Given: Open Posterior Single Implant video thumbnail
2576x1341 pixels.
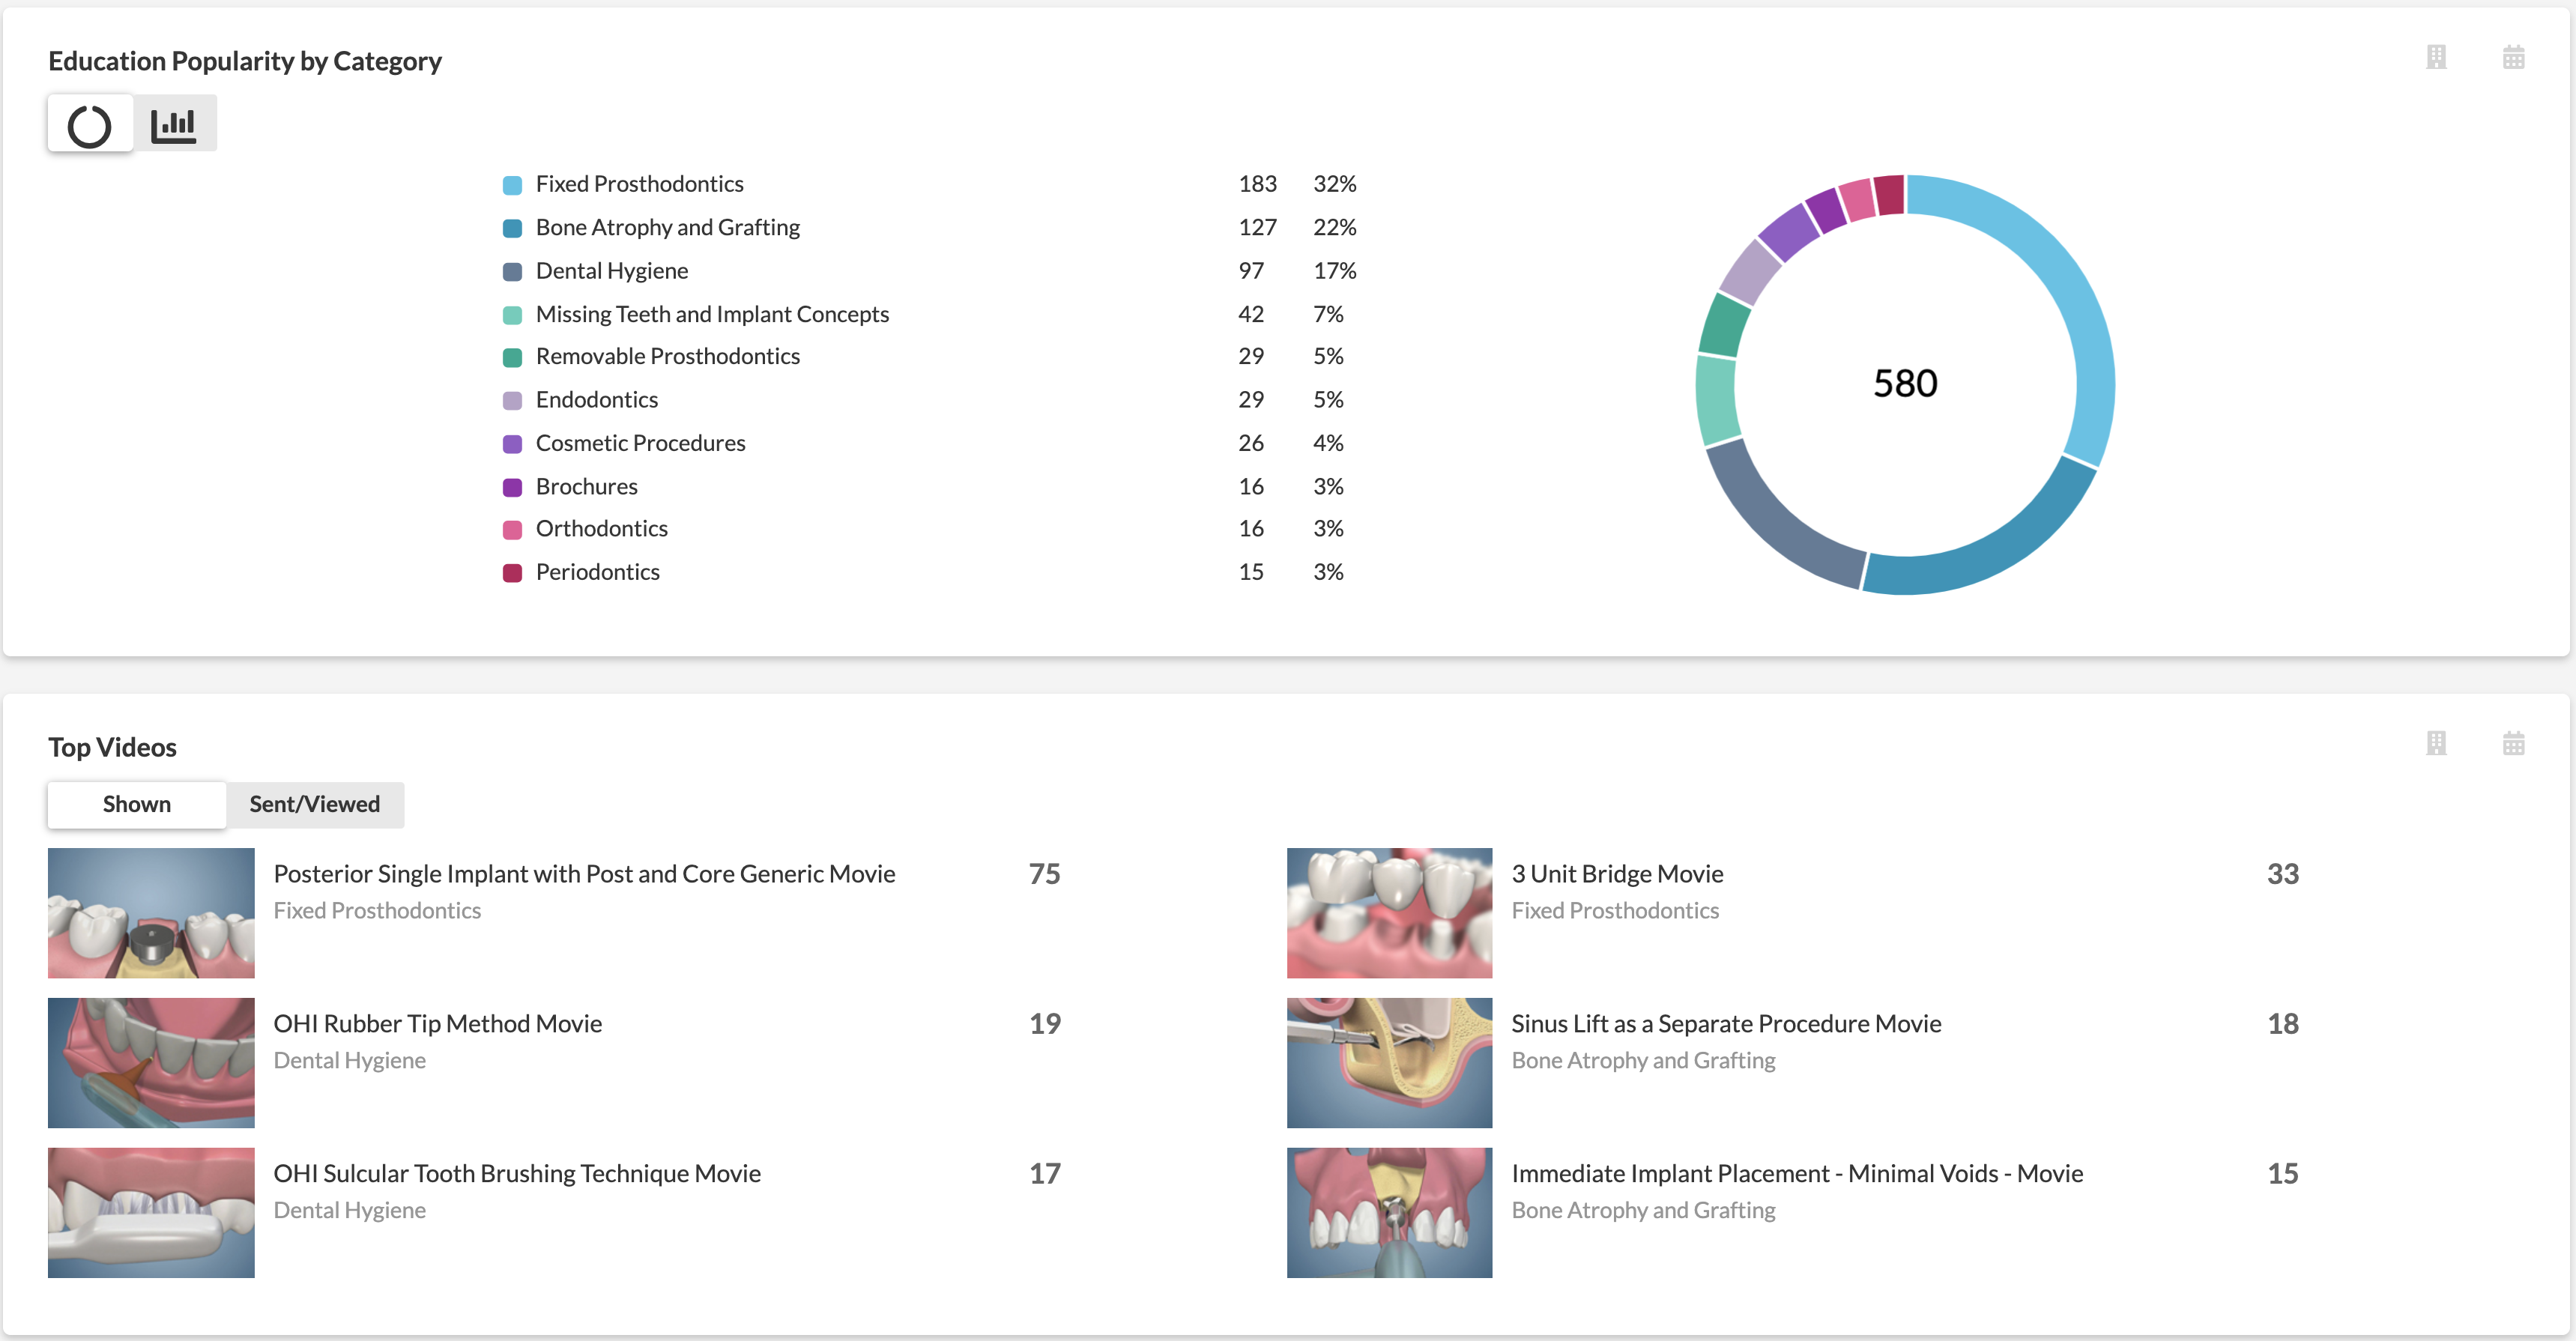Looking at the screenshot, I should tap(151, 913).
